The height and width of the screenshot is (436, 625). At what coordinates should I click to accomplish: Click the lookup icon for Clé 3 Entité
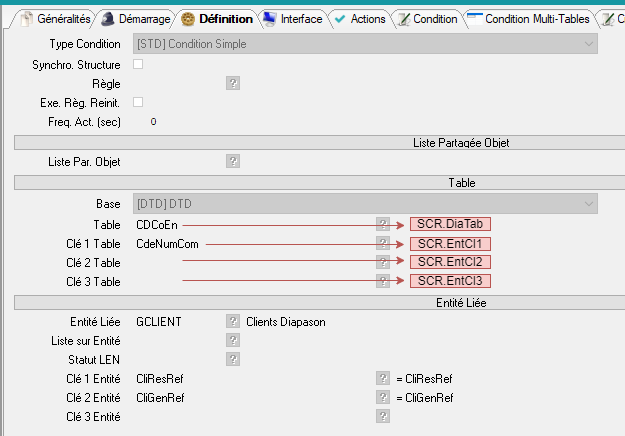click(x=383, y=416)
